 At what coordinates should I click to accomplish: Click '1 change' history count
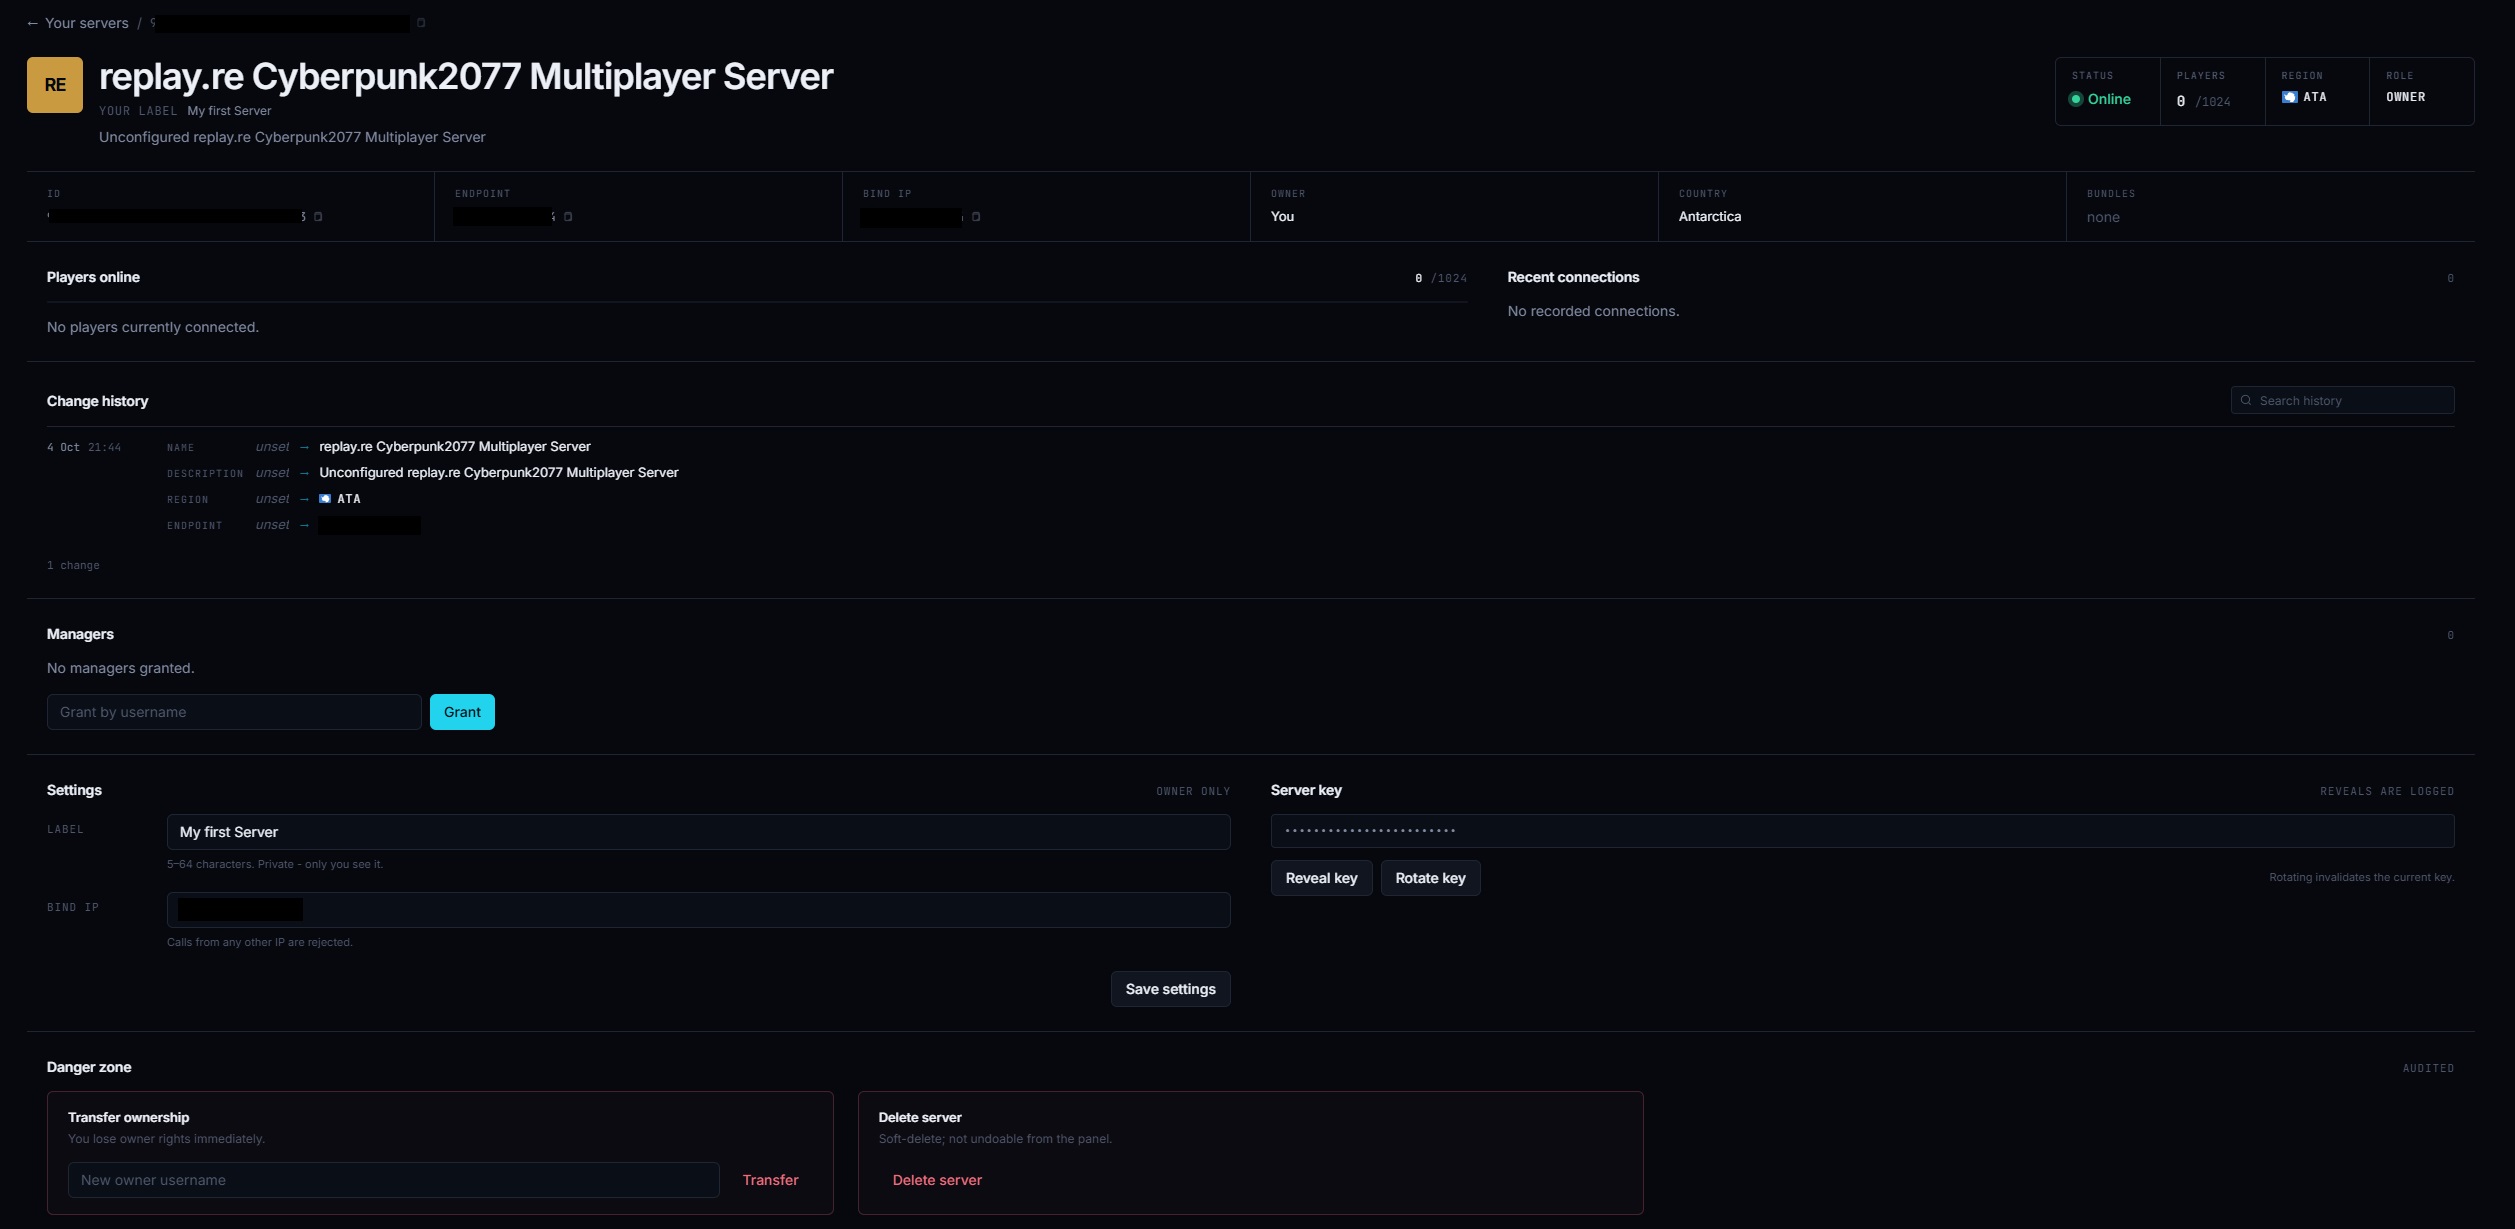click(73, 565)
